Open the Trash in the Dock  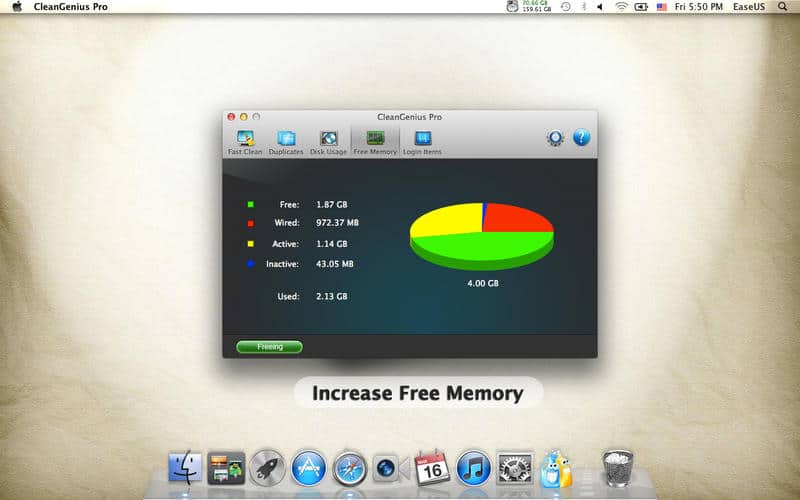pos(617,467)
